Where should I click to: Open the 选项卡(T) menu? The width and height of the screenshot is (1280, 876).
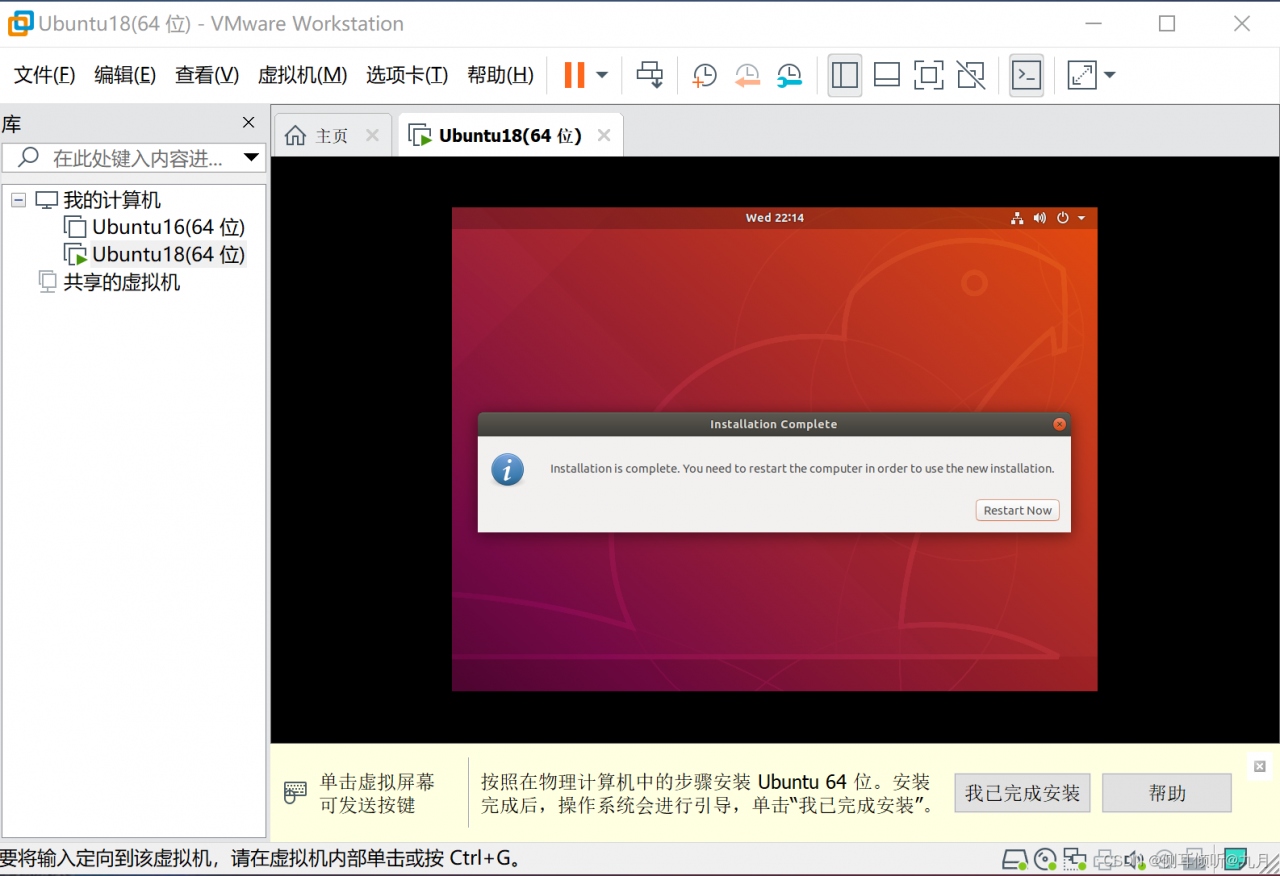407,75
